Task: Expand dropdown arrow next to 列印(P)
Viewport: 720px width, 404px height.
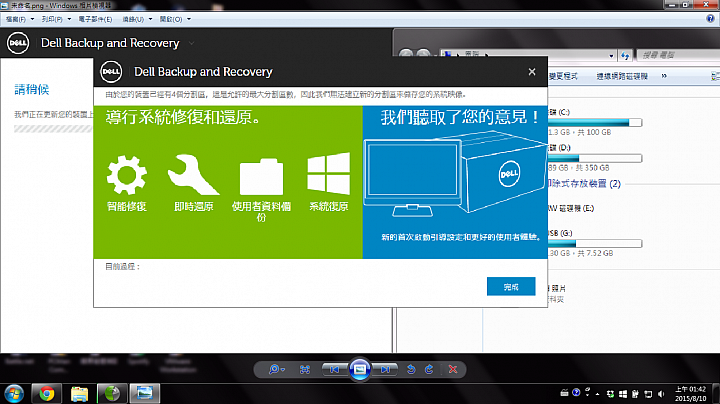Action: 69,19
